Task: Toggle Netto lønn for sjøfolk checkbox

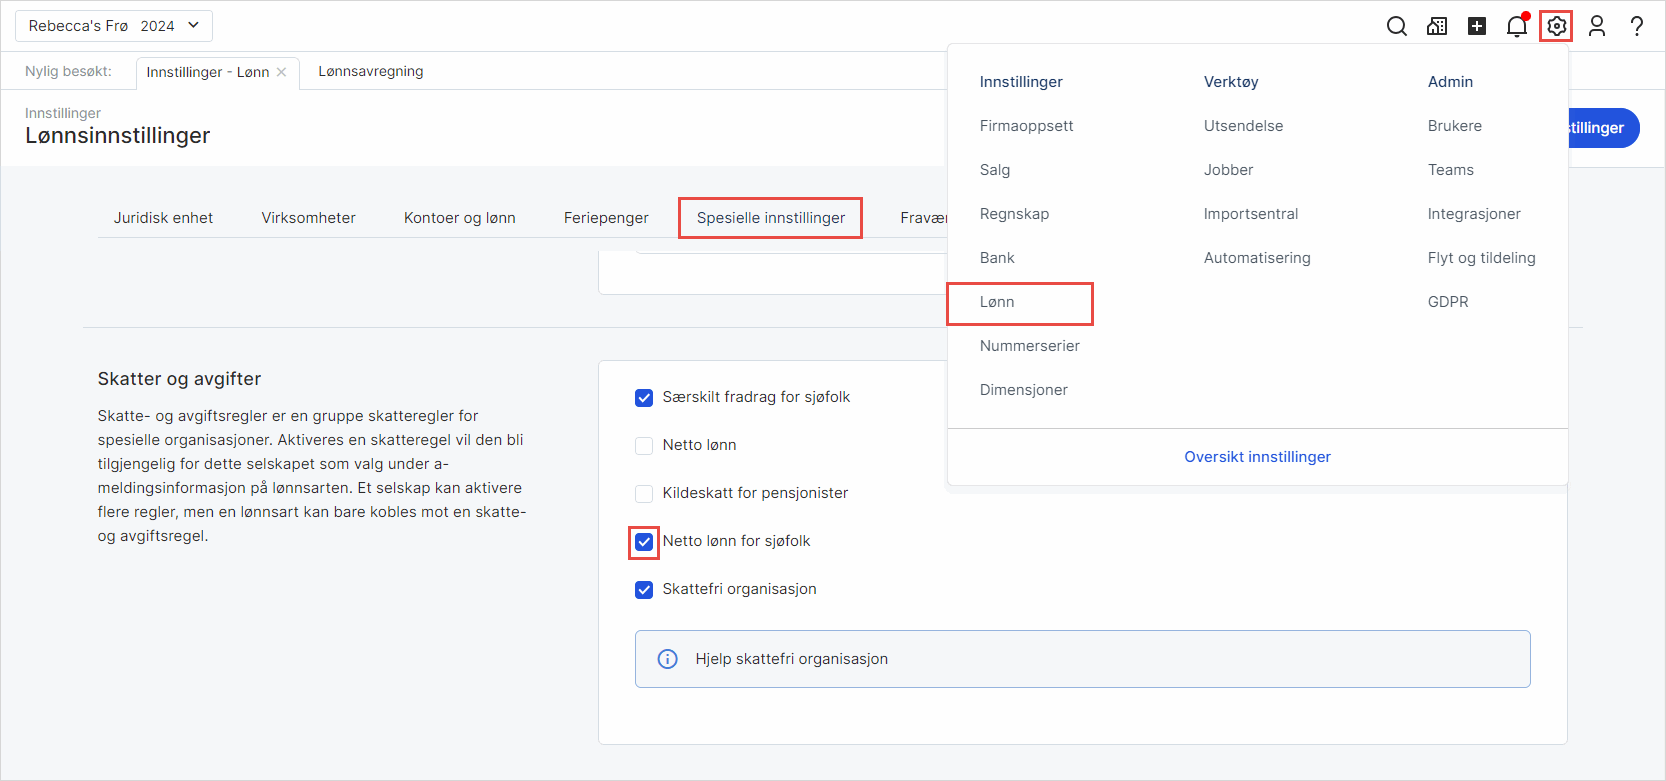Action: (x=644, y=542)
